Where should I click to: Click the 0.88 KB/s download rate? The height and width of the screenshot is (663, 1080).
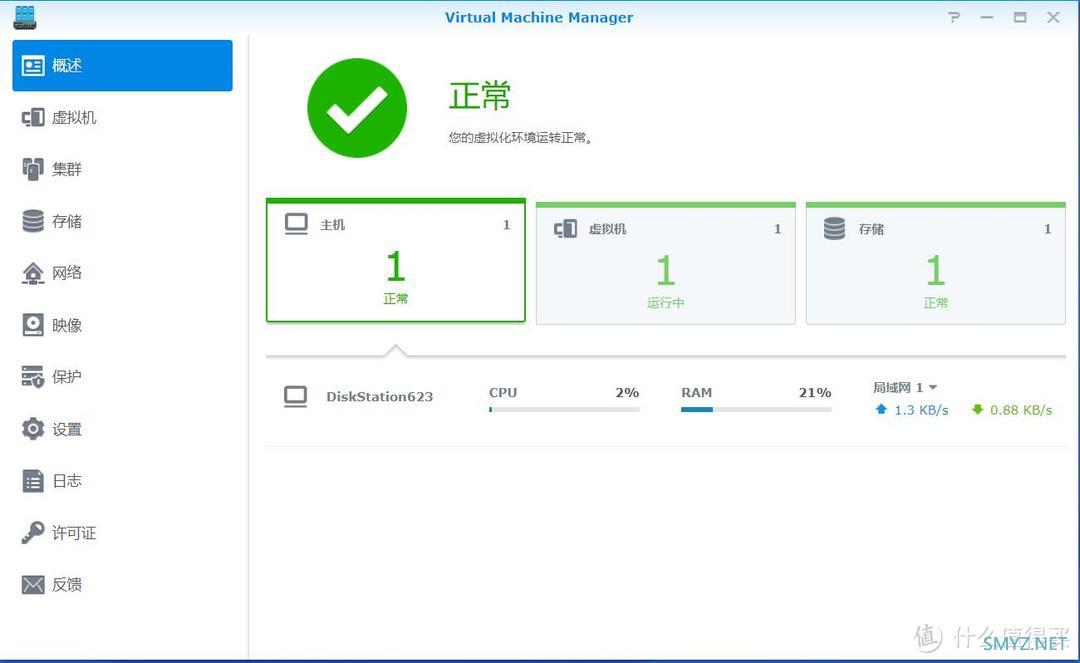tap(1021, 410)
